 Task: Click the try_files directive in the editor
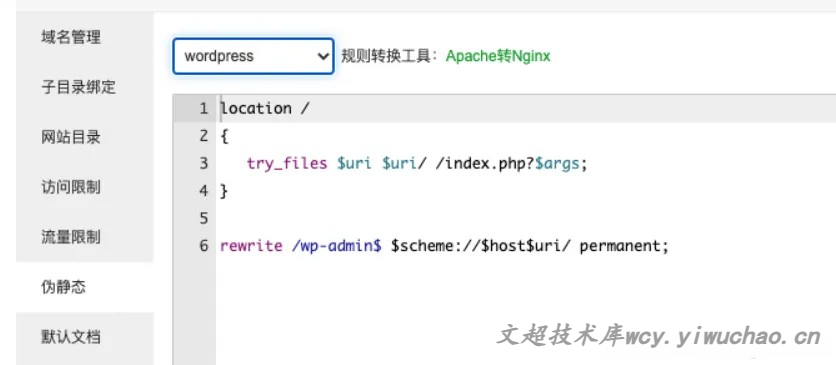point(287,164)
